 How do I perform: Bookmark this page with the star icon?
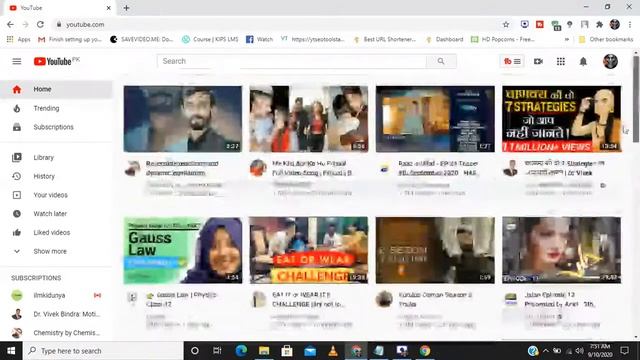(x=506, y=24)
